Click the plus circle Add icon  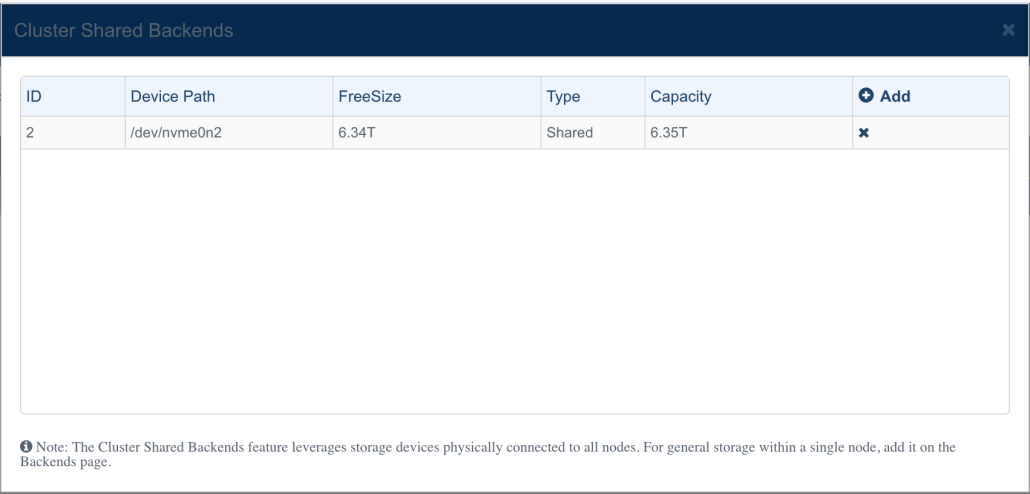(866, 96)
